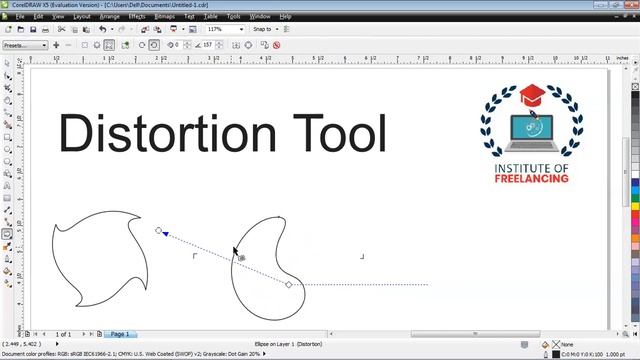This screenshot has width=640, height=360.
Task: Open the Effects menu
Action: click(137, 17)
